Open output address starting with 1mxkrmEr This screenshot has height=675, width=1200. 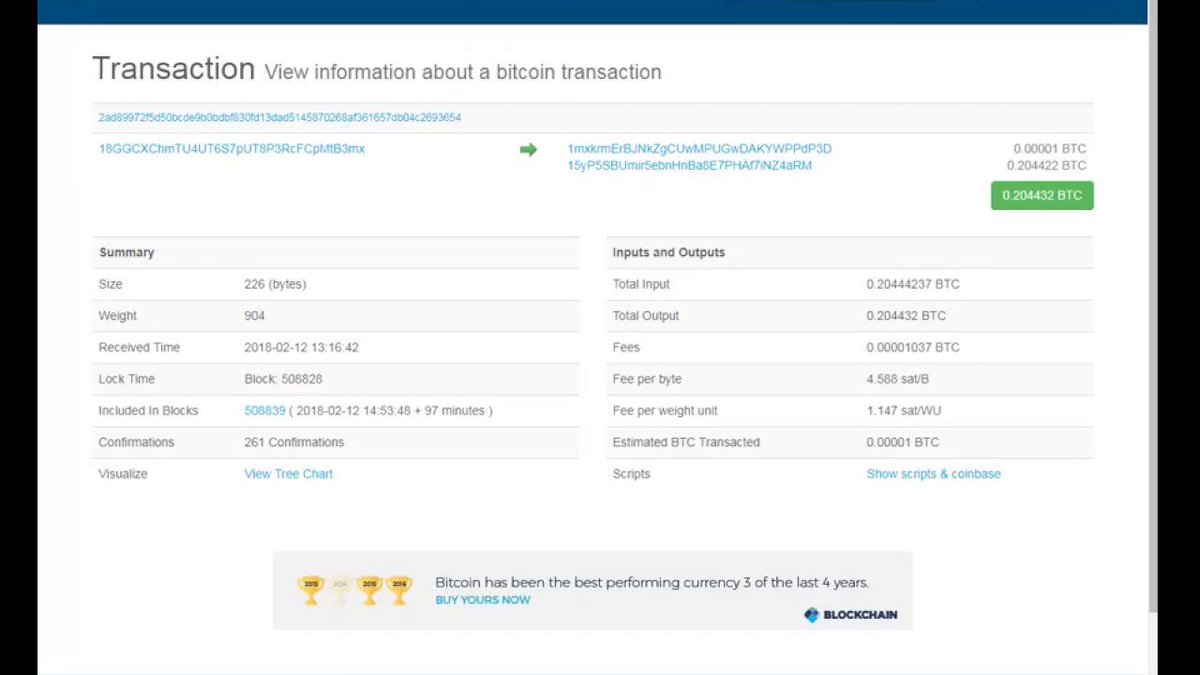[x=699, y=148]
